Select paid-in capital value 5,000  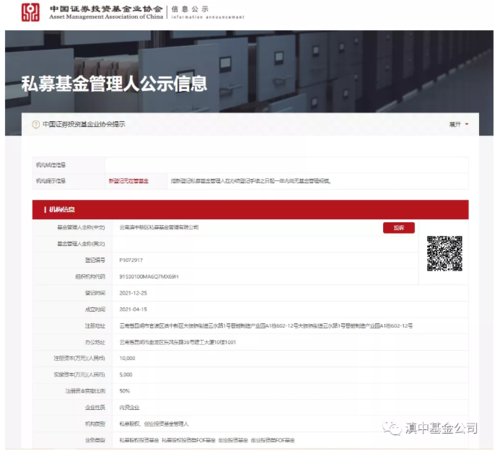(x=126, y=375)
